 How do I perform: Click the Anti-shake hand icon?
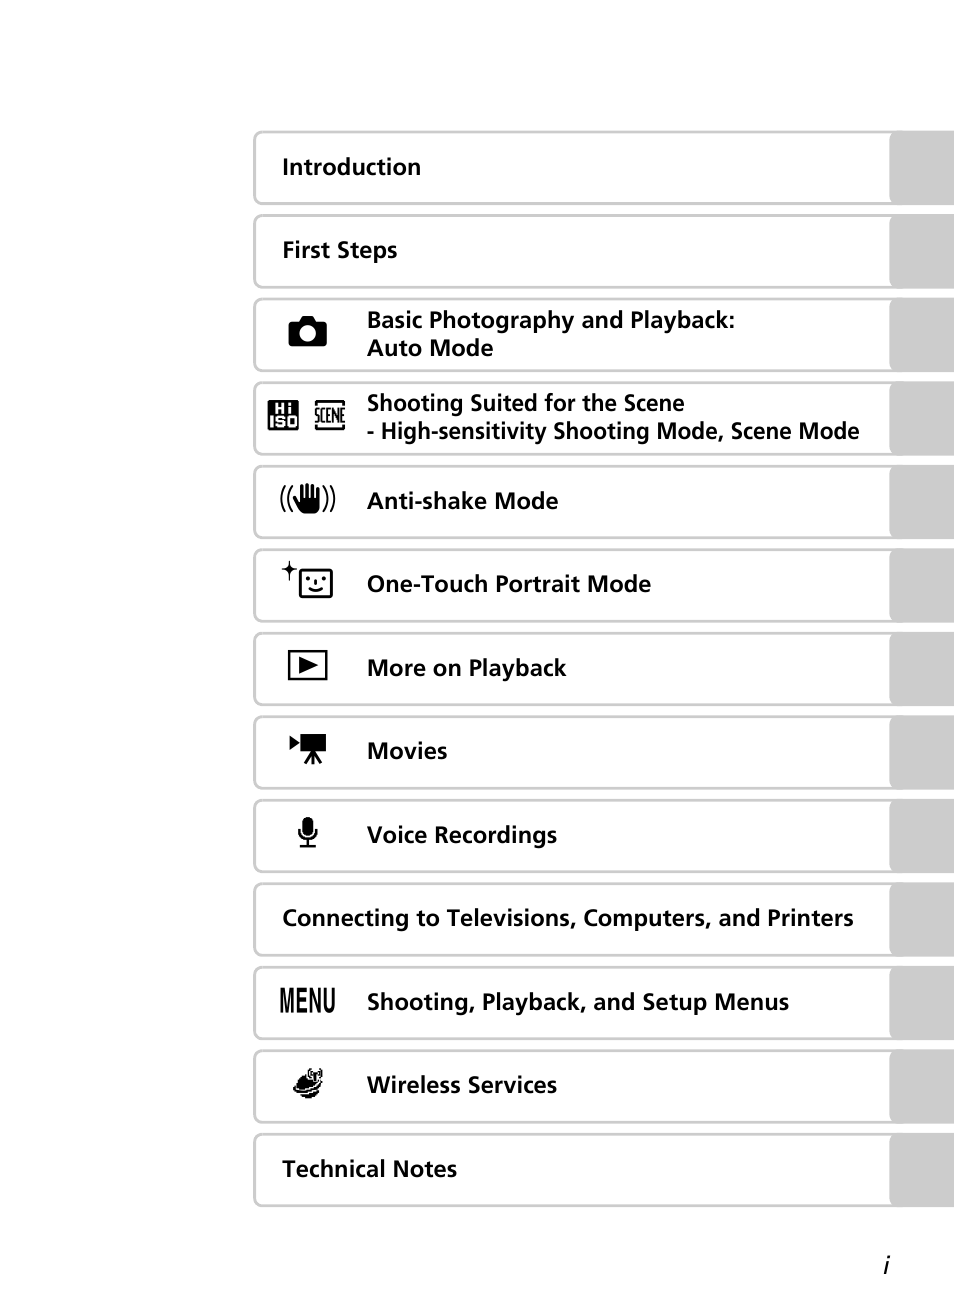coord(307,498)
